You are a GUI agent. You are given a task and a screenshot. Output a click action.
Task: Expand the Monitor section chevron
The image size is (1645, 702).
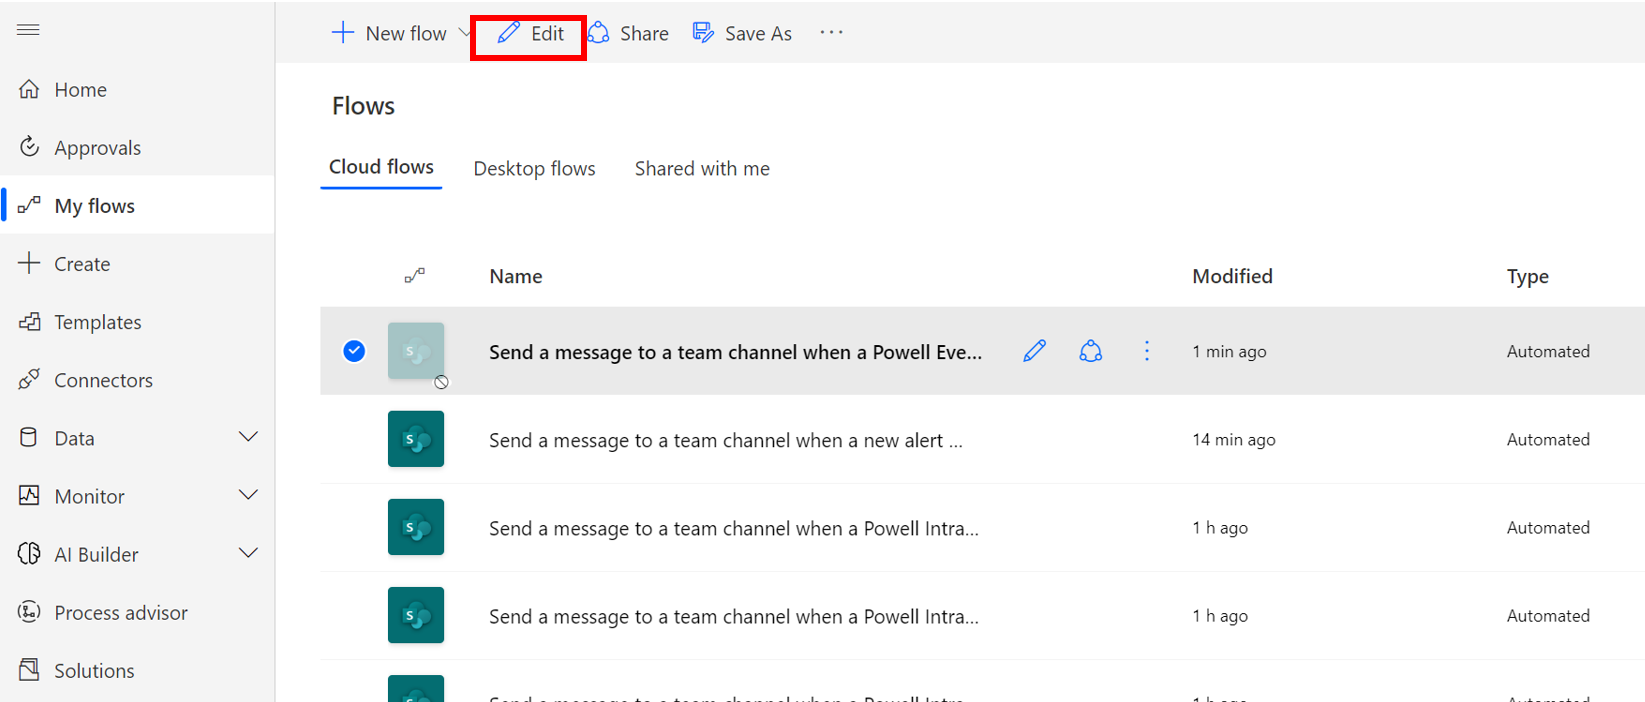tap(249, 495)
